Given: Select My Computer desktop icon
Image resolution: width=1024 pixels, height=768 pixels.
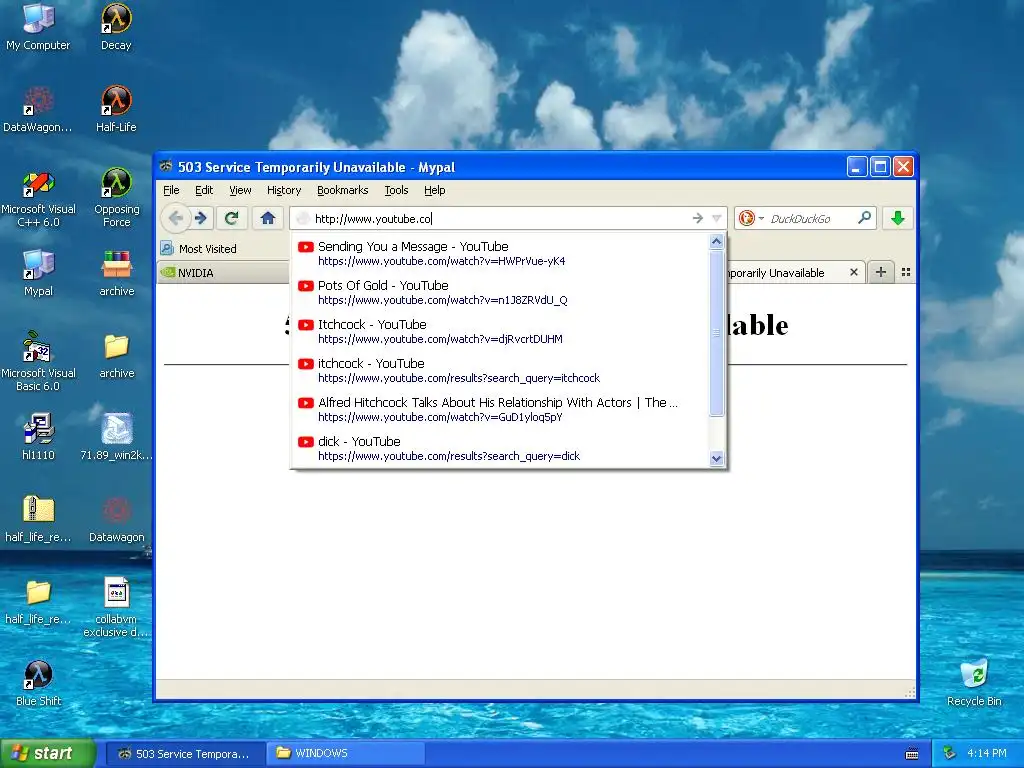Looking at the screenshot, I should pyautogui.click(x=38, y=27).
